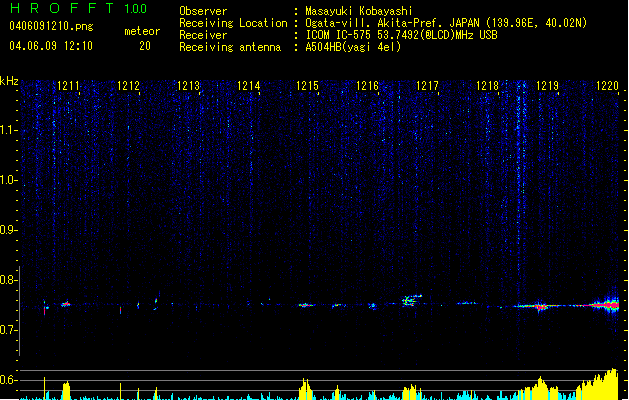Click the date stamp 04.06.09 12:10

tap(51, 46)
